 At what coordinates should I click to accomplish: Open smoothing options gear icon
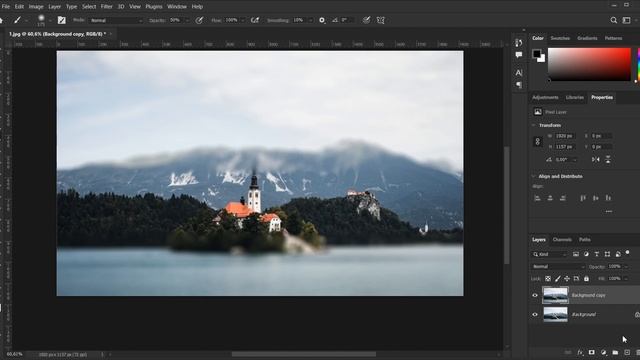(322, 20)
